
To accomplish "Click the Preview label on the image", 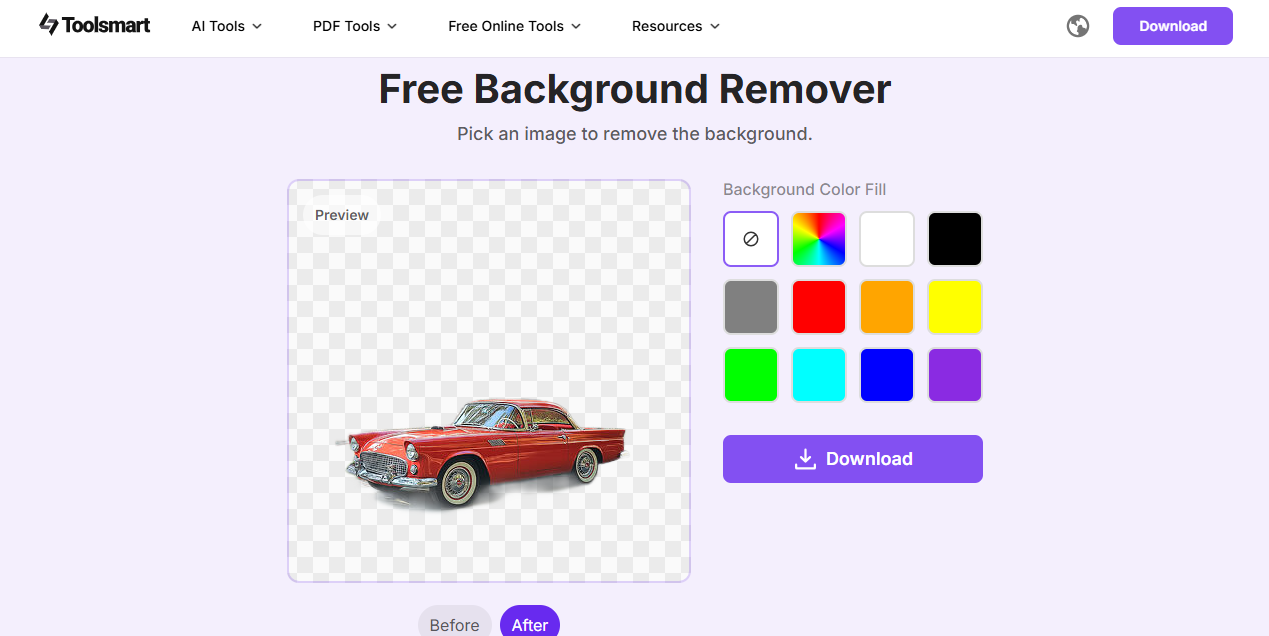I will tap(341, 215).
